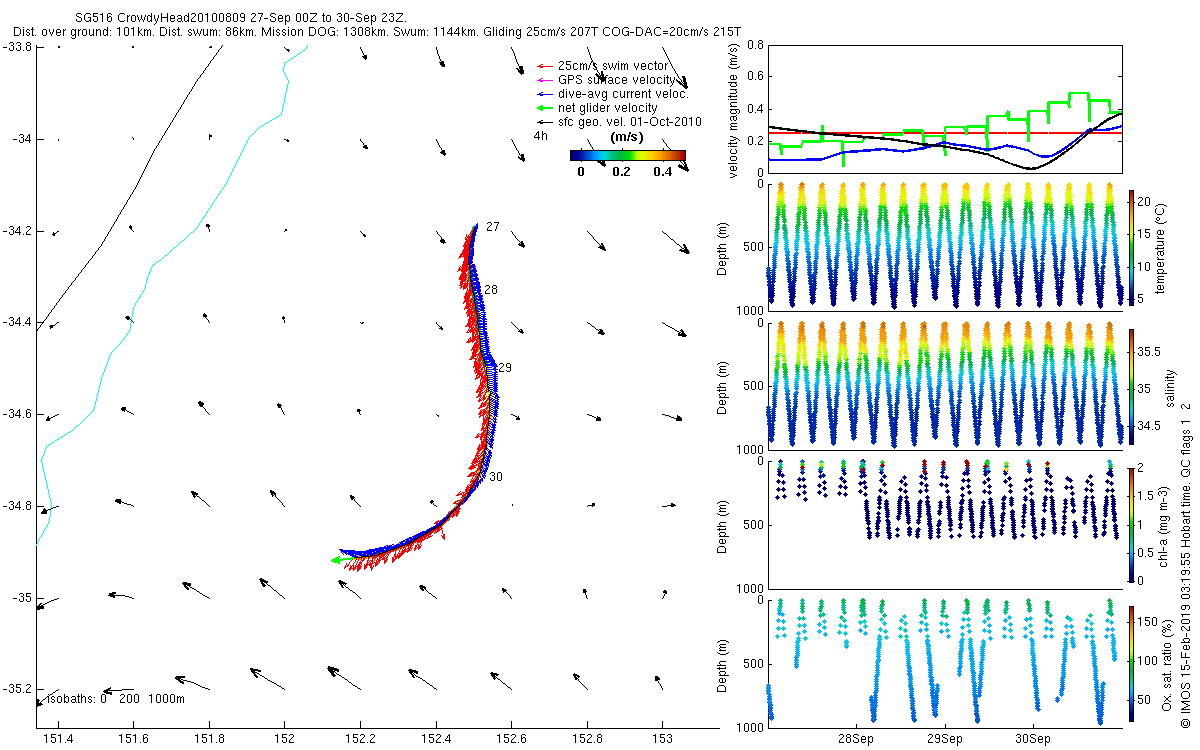Click the 'velocity magnitude (m/s)' axis label

pos(734,109)
